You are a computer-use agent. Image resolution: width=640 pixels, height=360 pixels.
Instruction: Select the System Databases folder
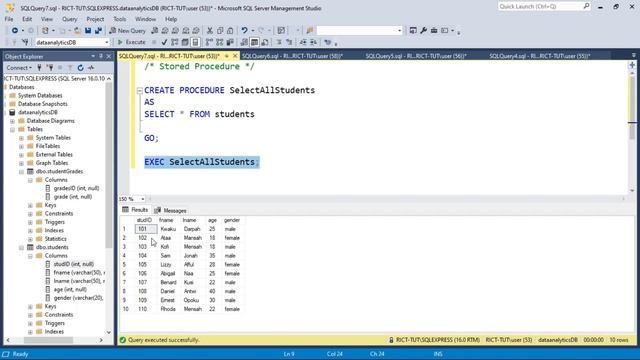coord(40,96)
